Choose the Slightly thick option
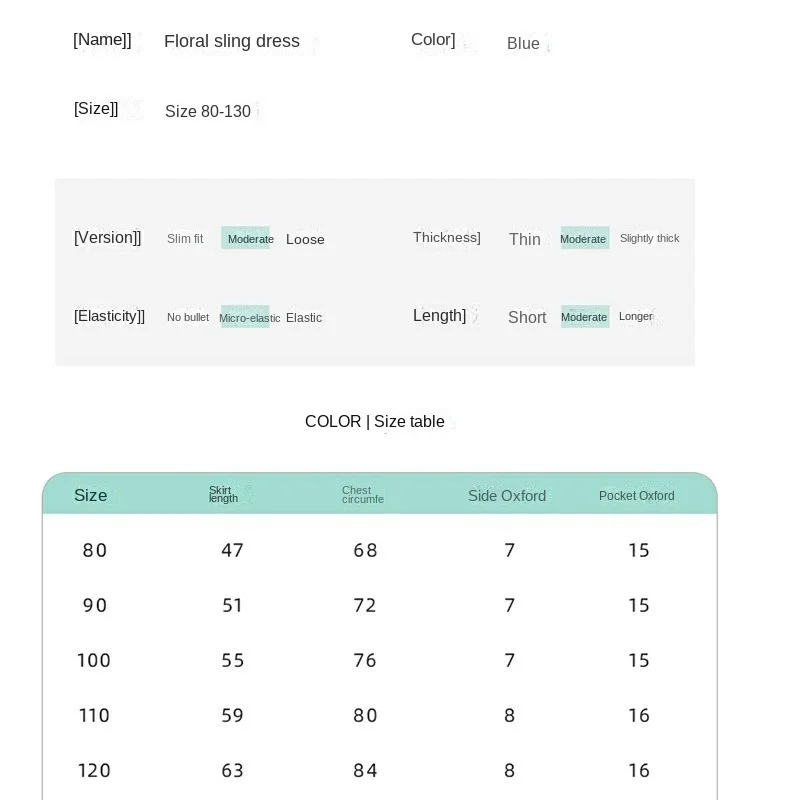Screen dimensions: 800x800 [649, 238]
